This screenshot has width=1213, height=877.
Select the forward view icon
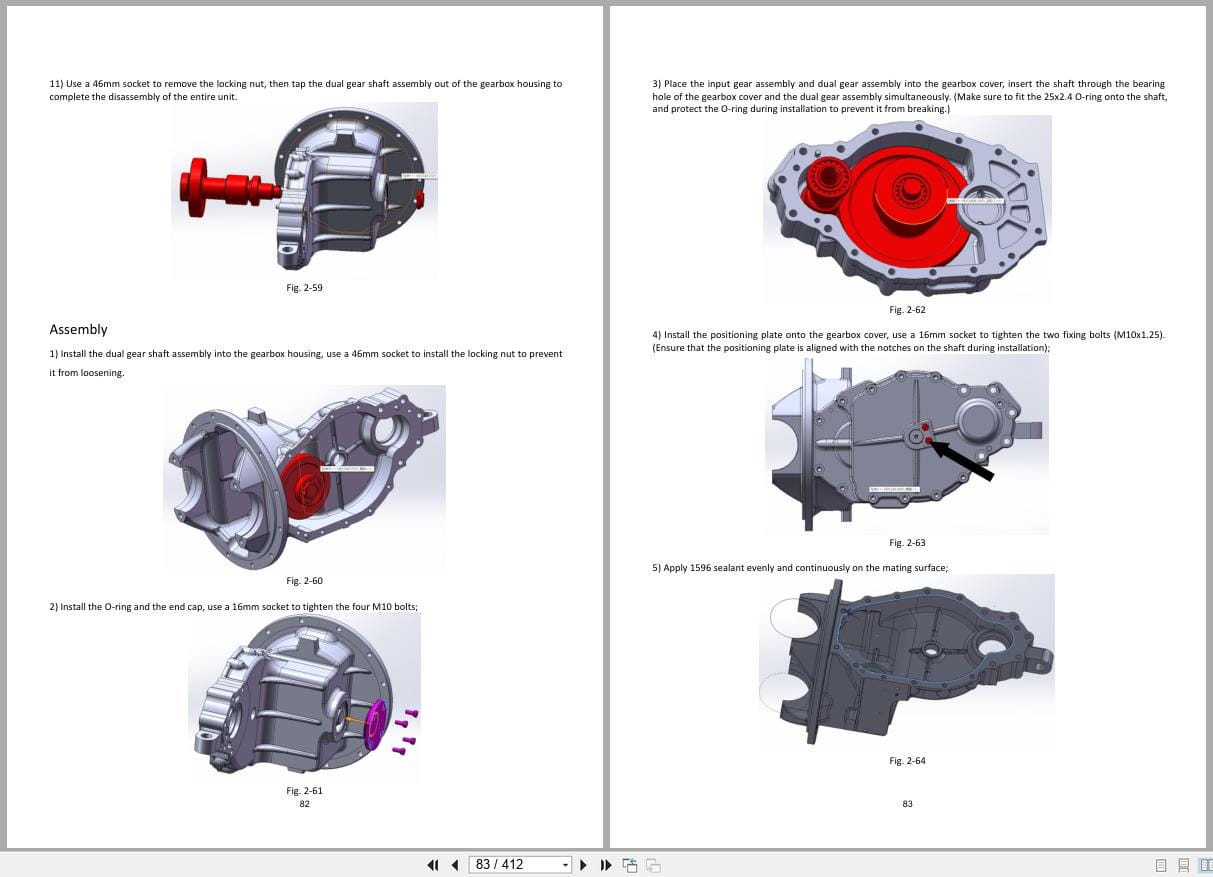[x=651, y=864]
